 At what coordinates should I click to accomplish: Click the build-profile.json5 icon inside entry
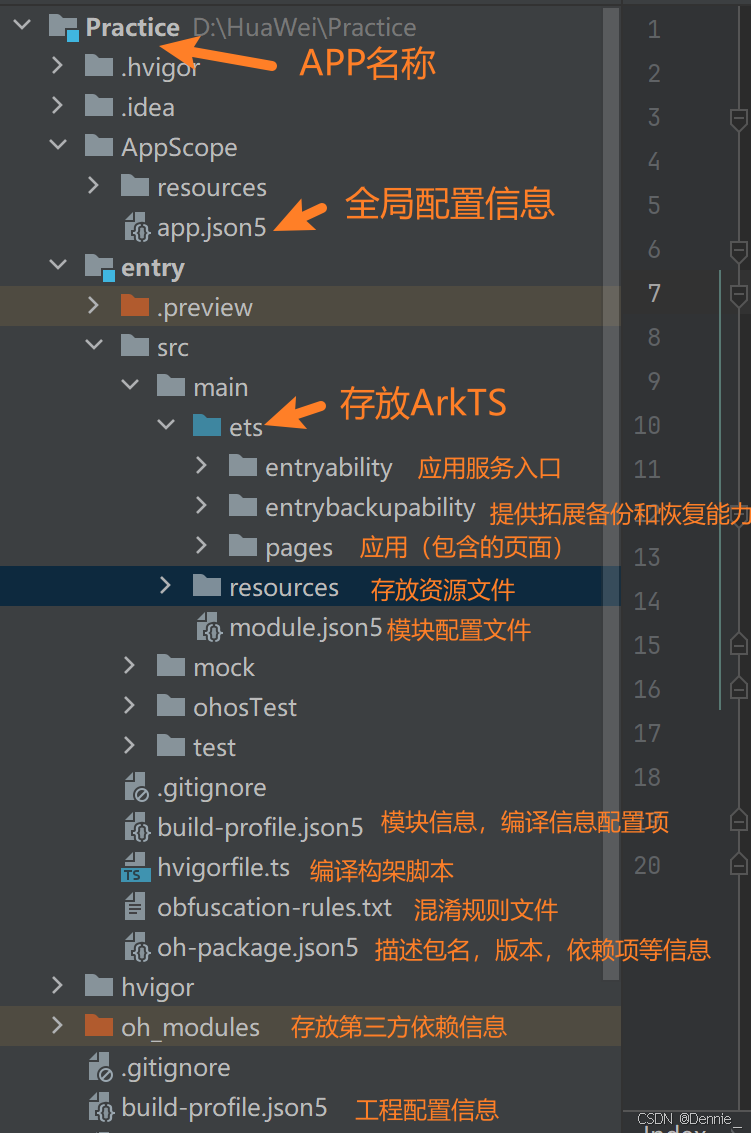(136, 827)
